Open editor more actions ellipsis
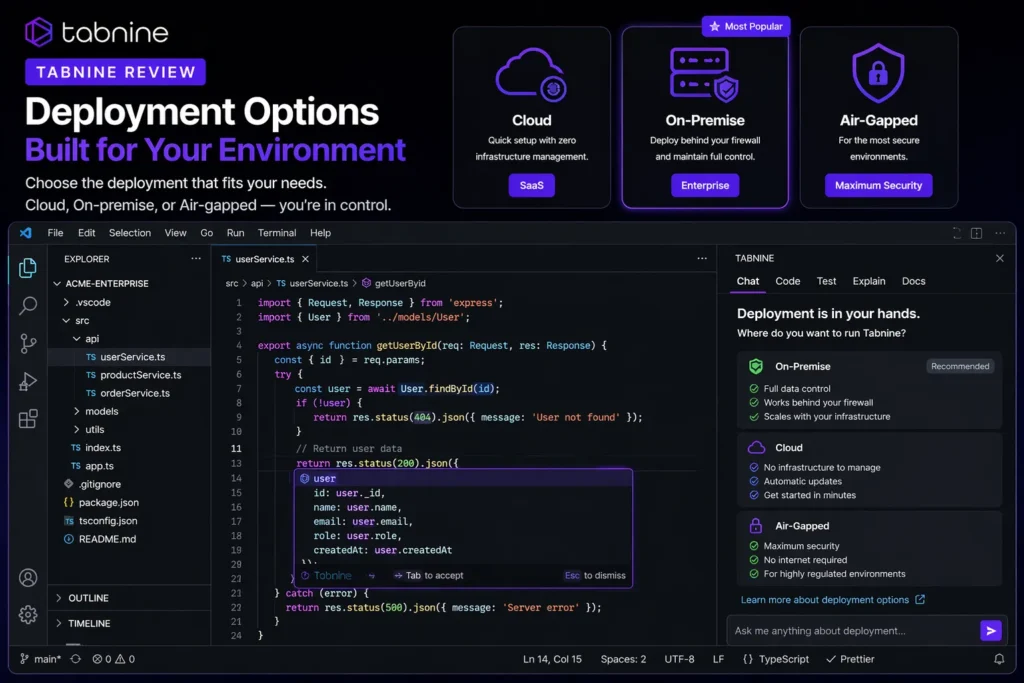This screenshot has width=1024, height=683. coord(702,259)
